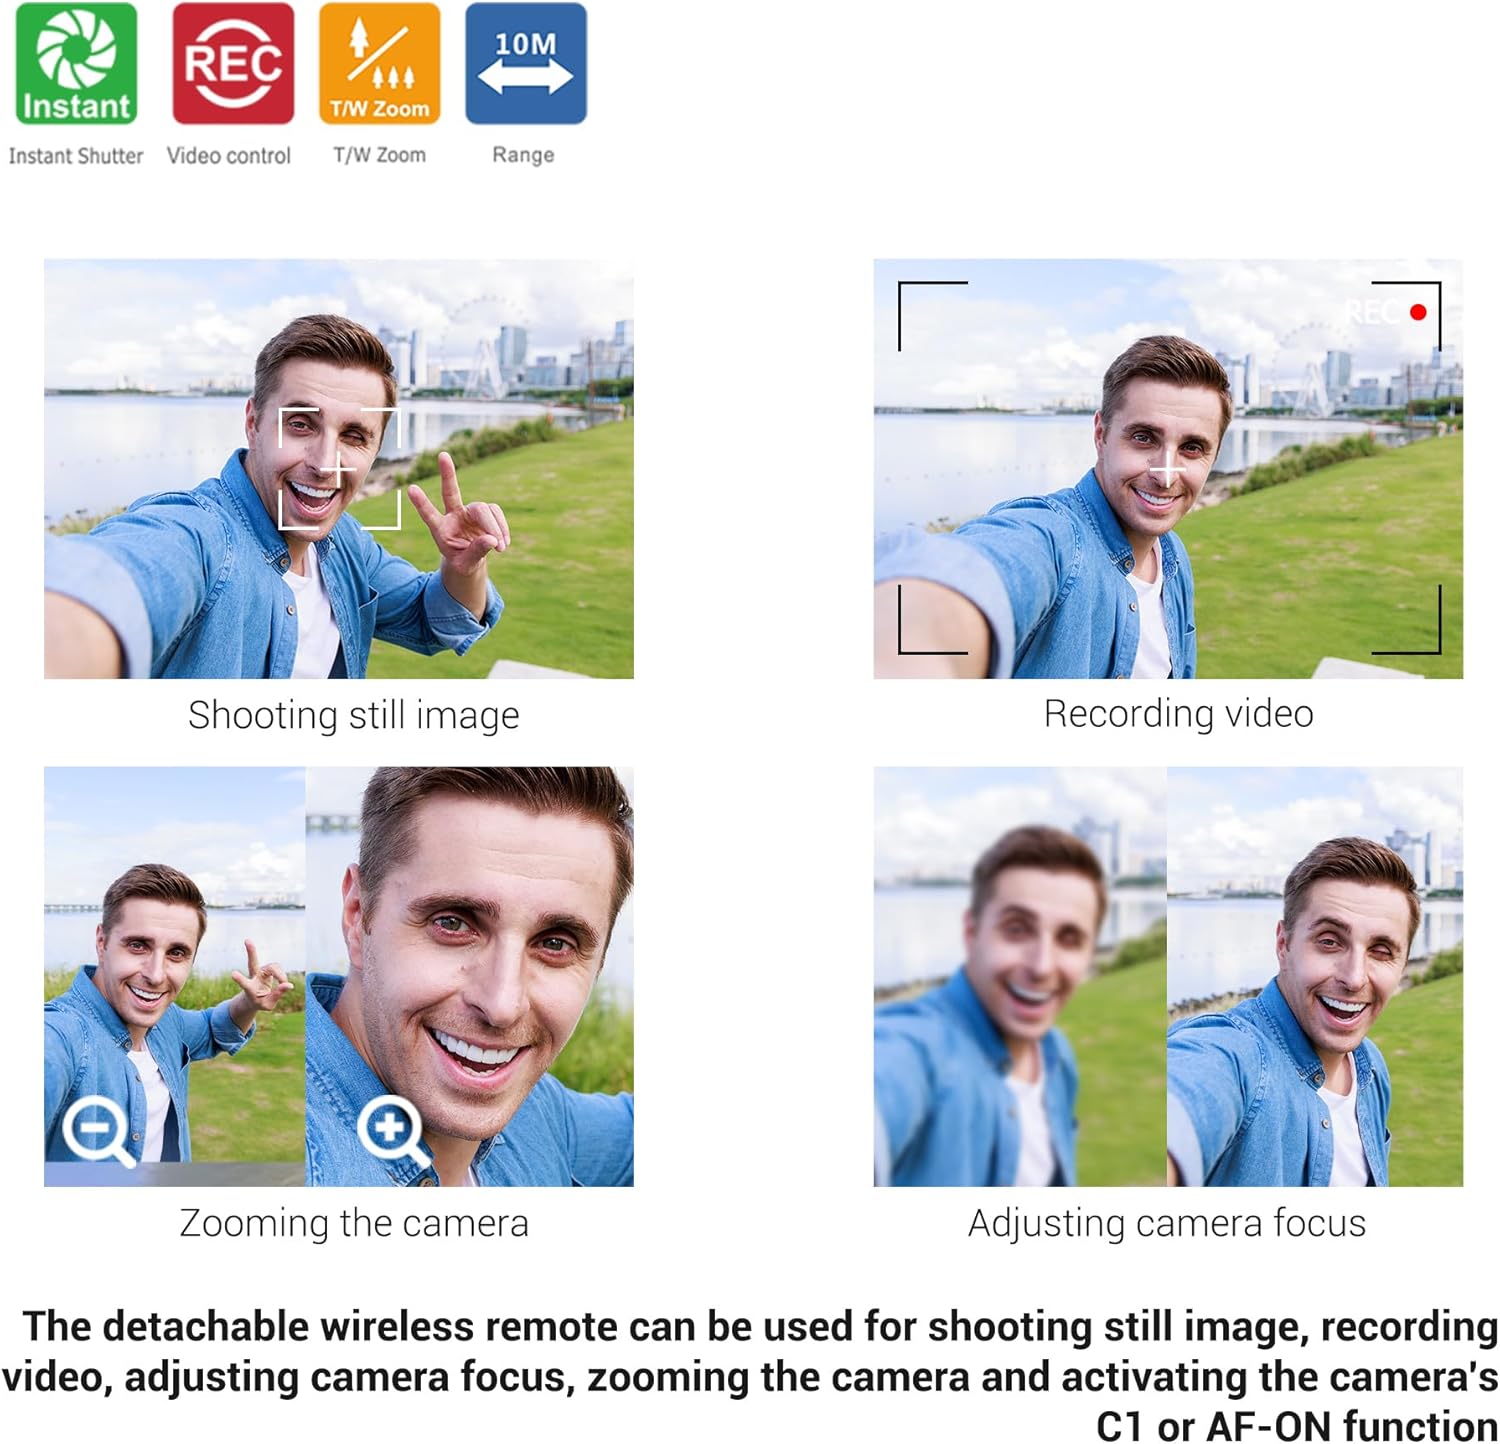
Task: Select the "Shooting still image" caption
Action: point(353,715)
